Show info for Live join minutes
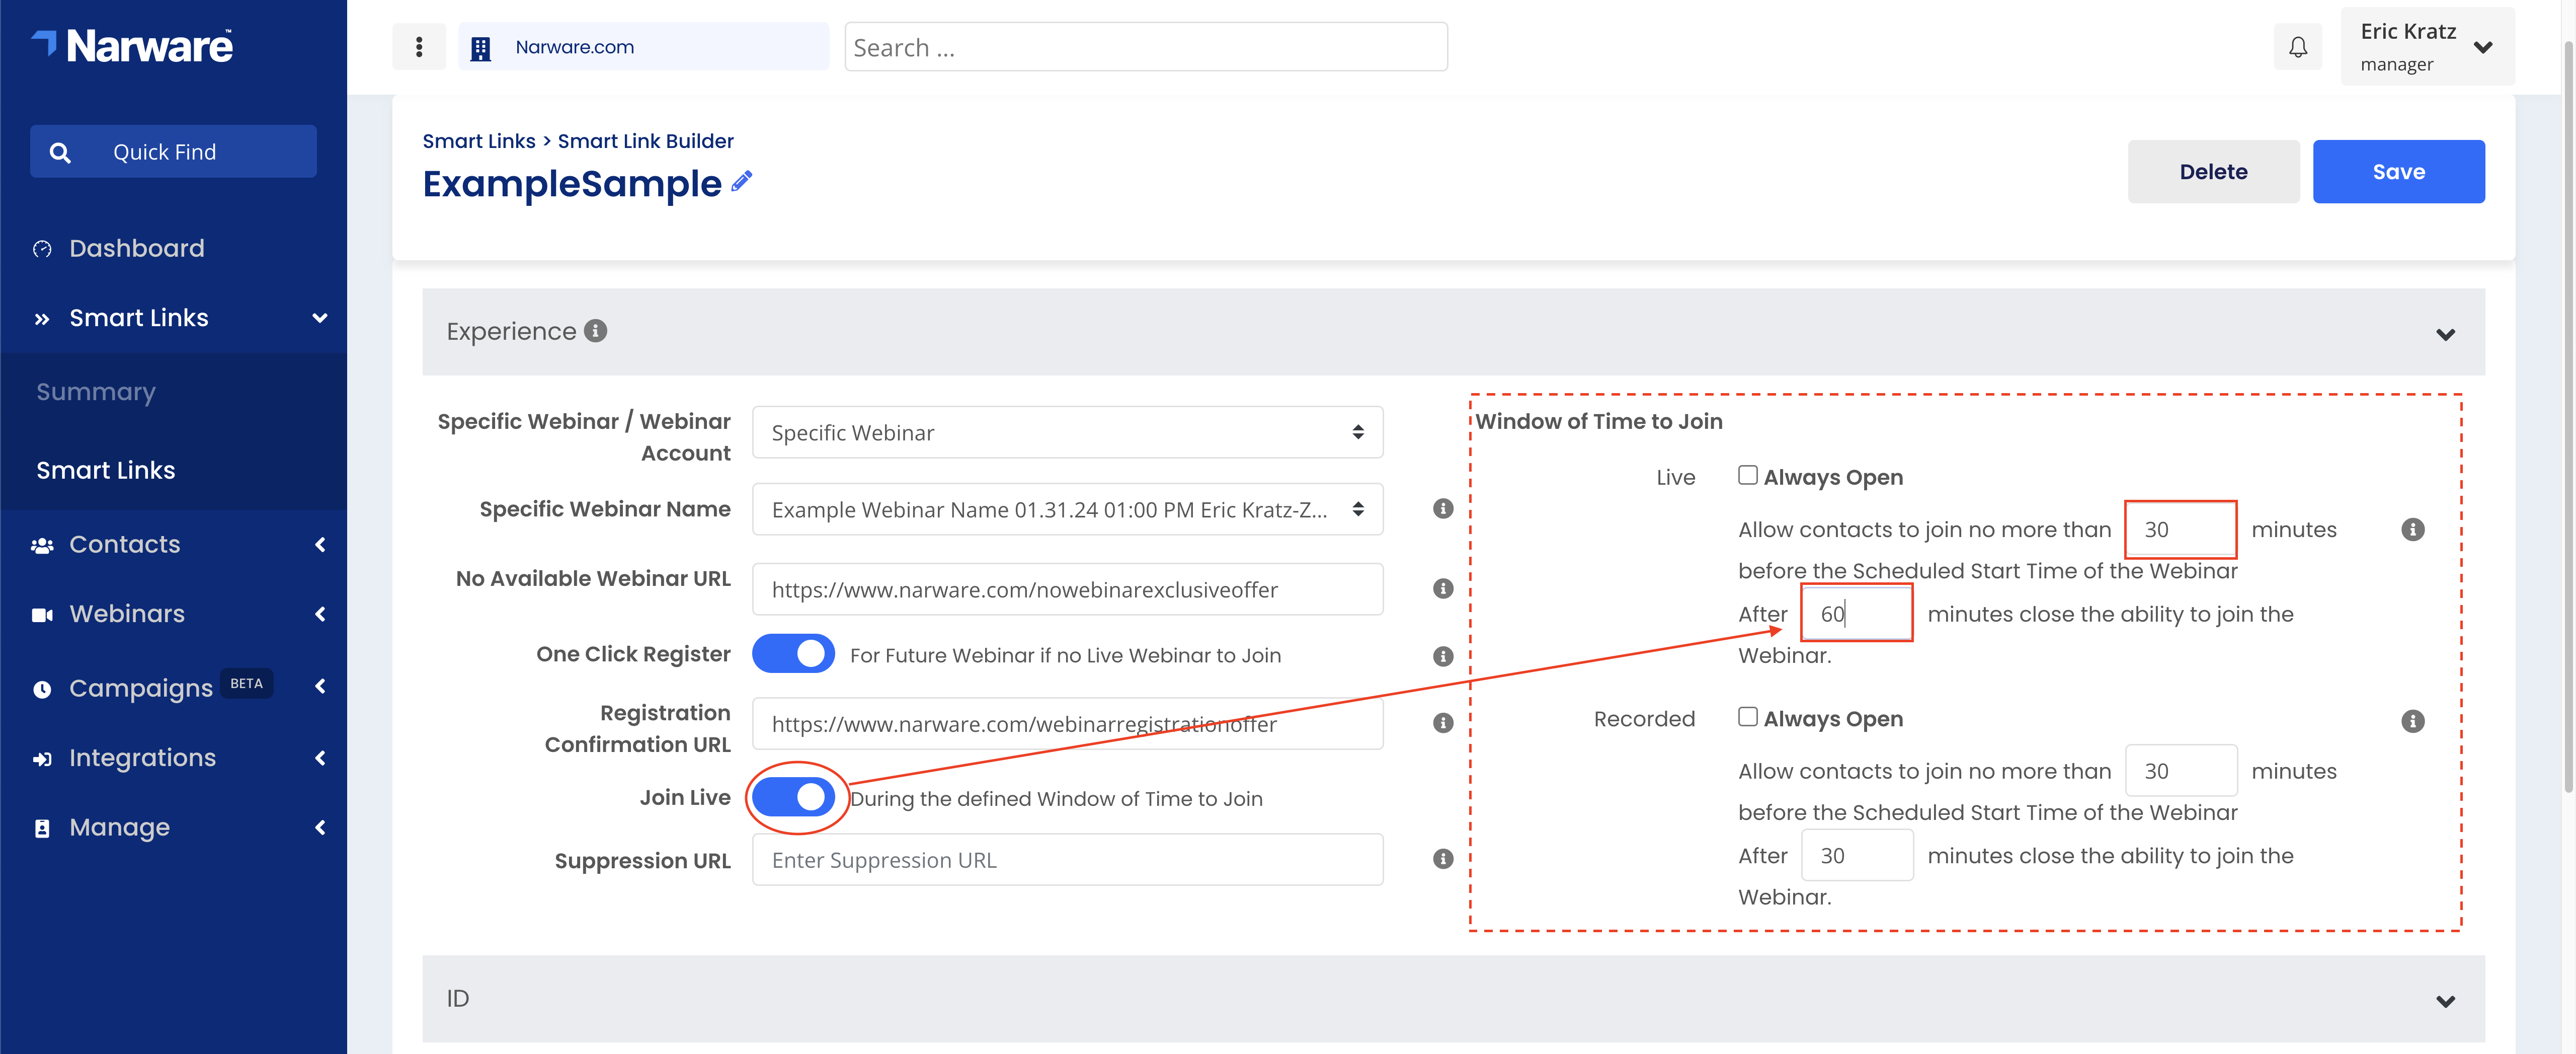Image resolution: width=2576 pixels, height=1054 pixels. (x=2413, y=530)
